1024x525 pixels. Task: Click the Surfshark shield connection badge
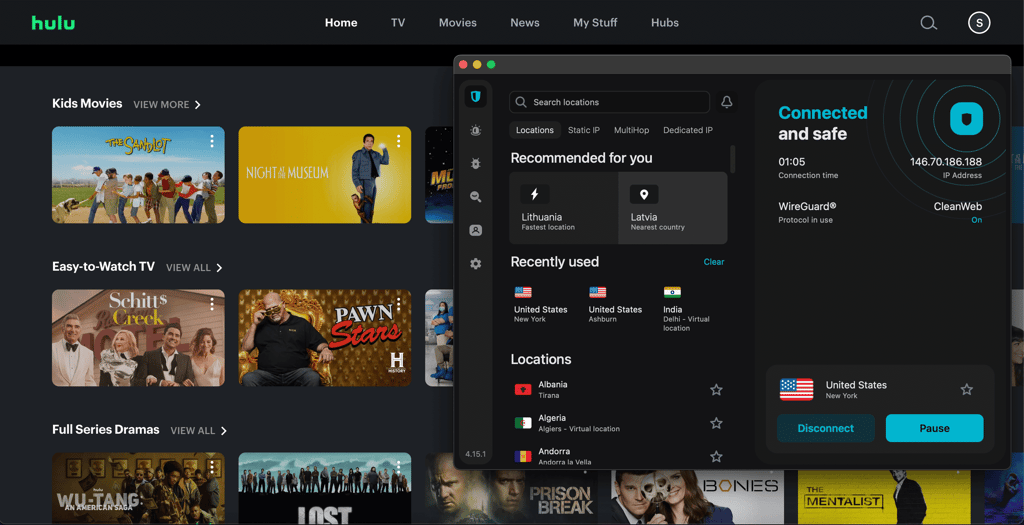point(967,119)
